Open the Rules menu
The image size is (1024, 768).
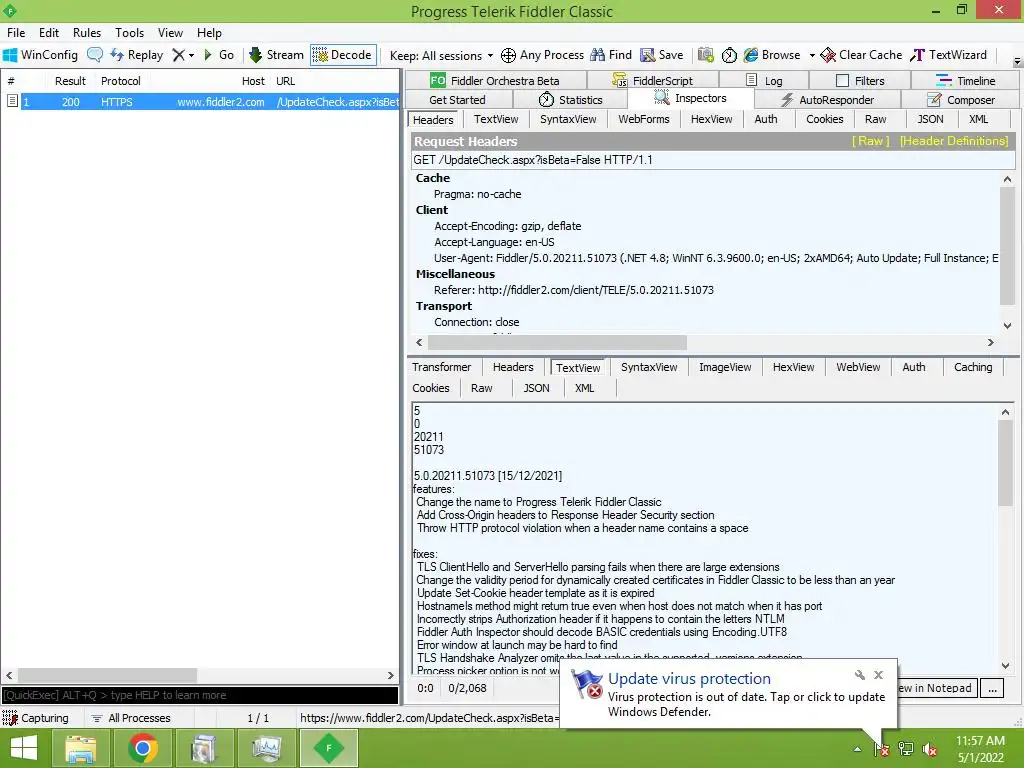click(87, 33)
